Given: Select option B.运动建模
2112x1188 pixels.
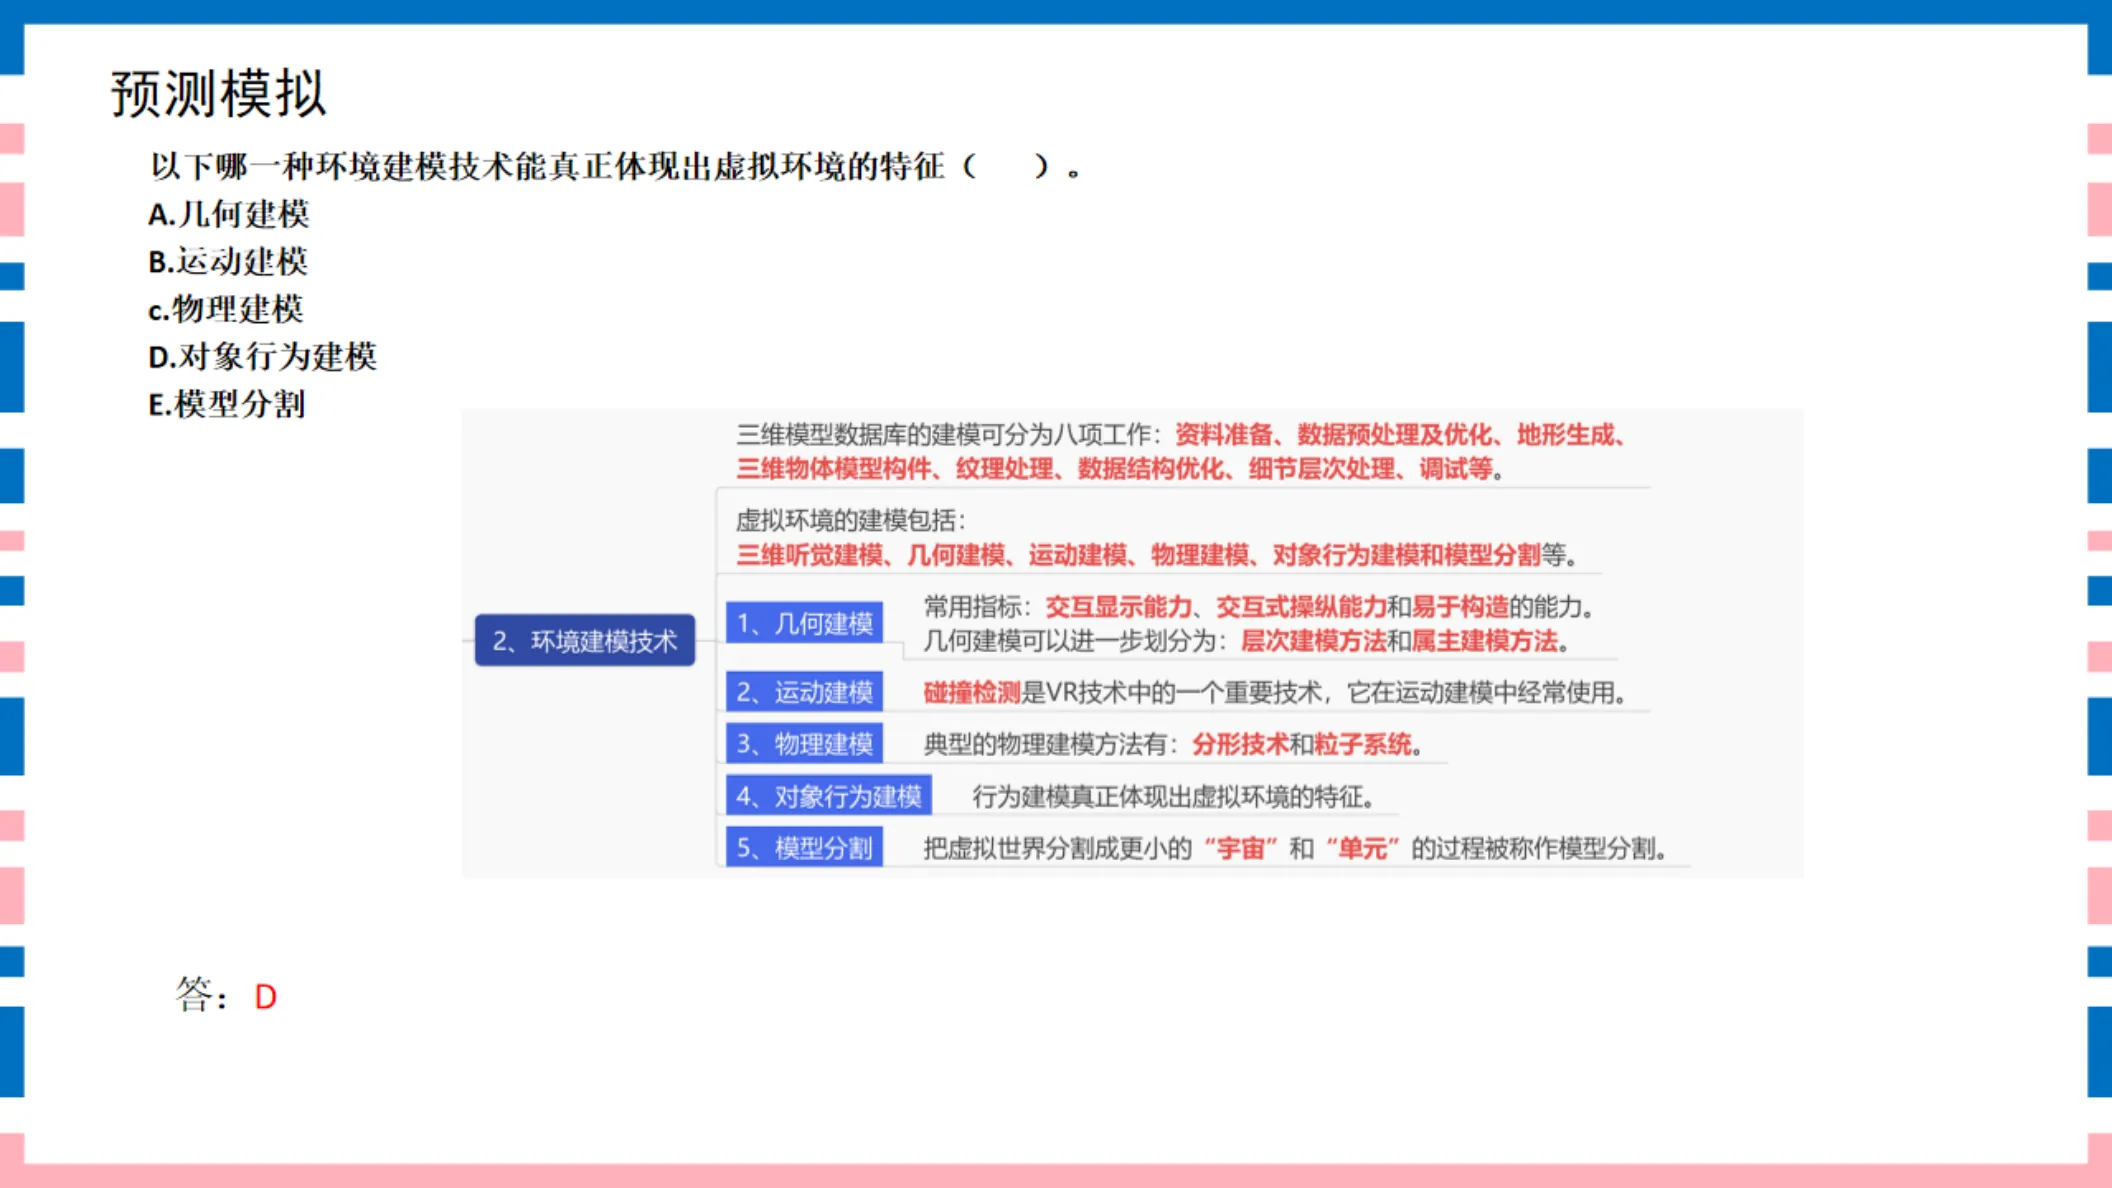Looking at the screenshot, I should (x=228, y=262).
